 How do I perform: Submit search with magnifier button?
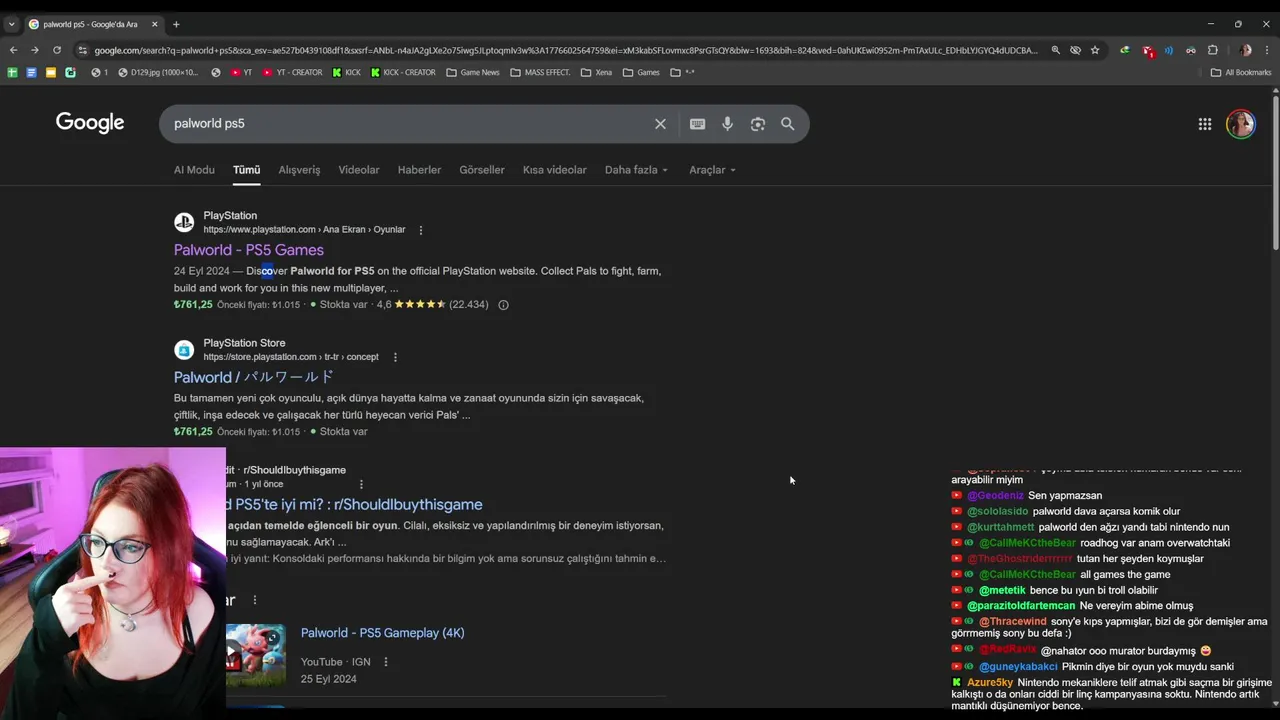[787, 124]
